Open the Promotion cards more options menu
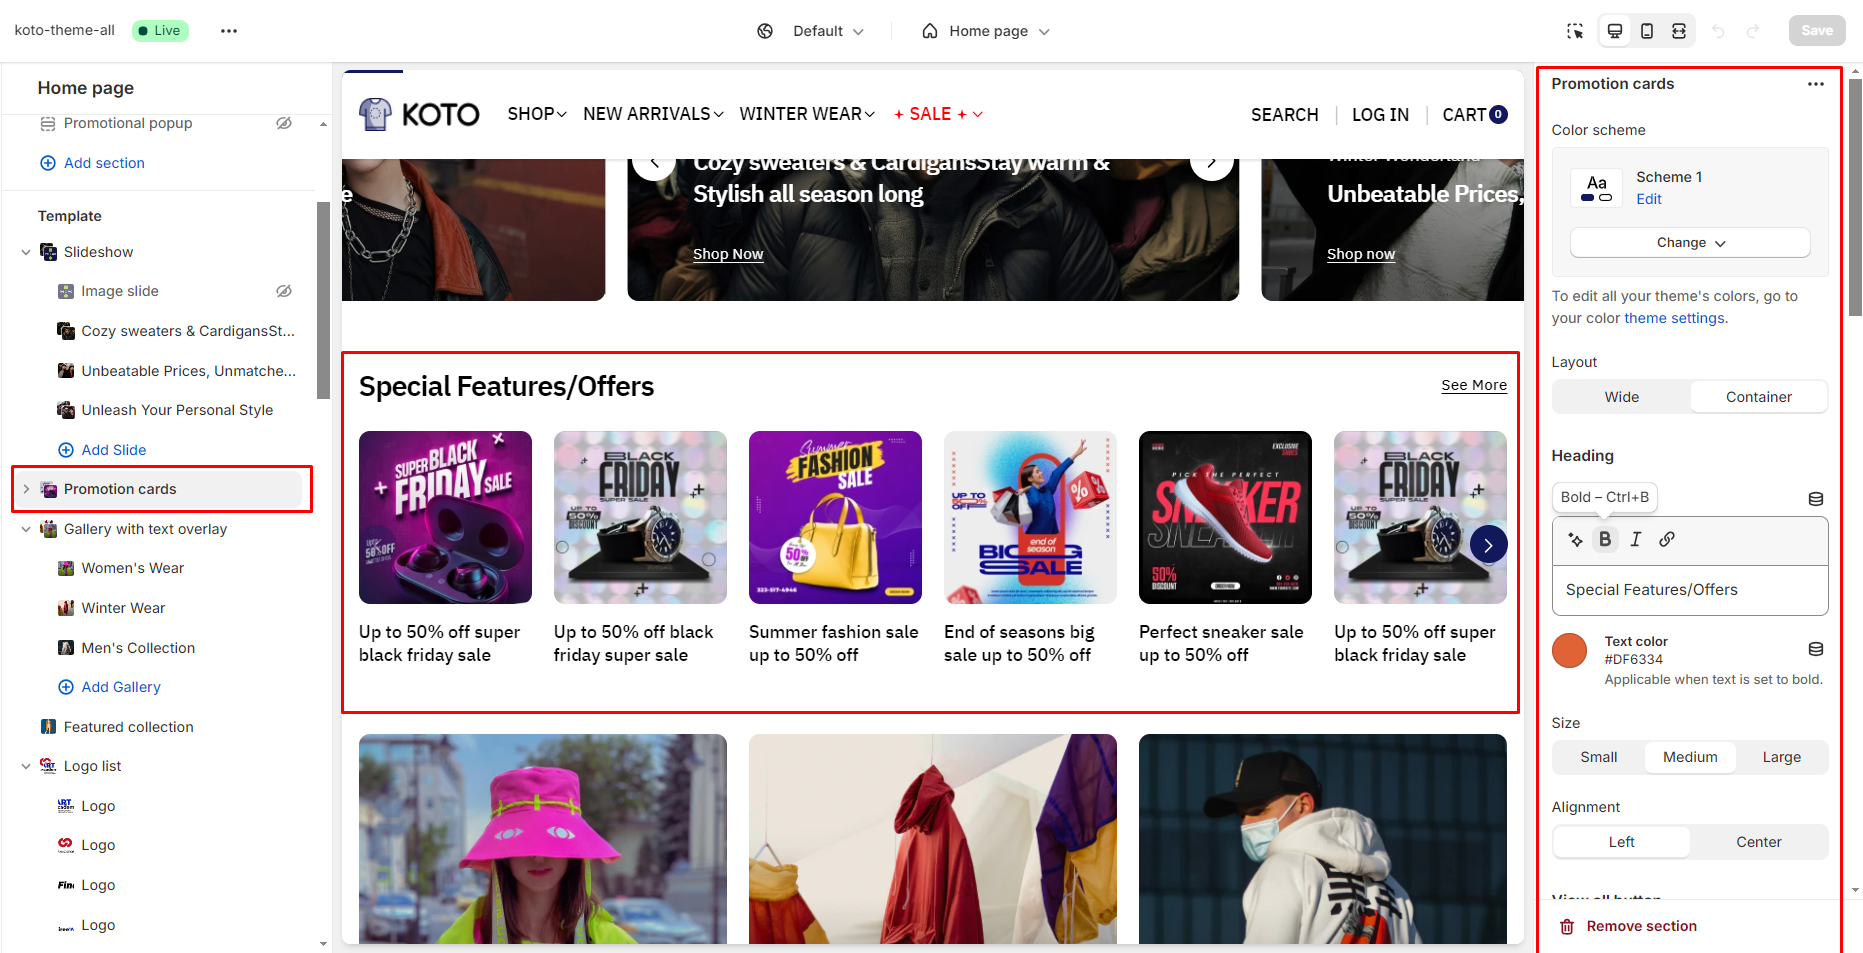1863x953 pixels. (1816, 84)
